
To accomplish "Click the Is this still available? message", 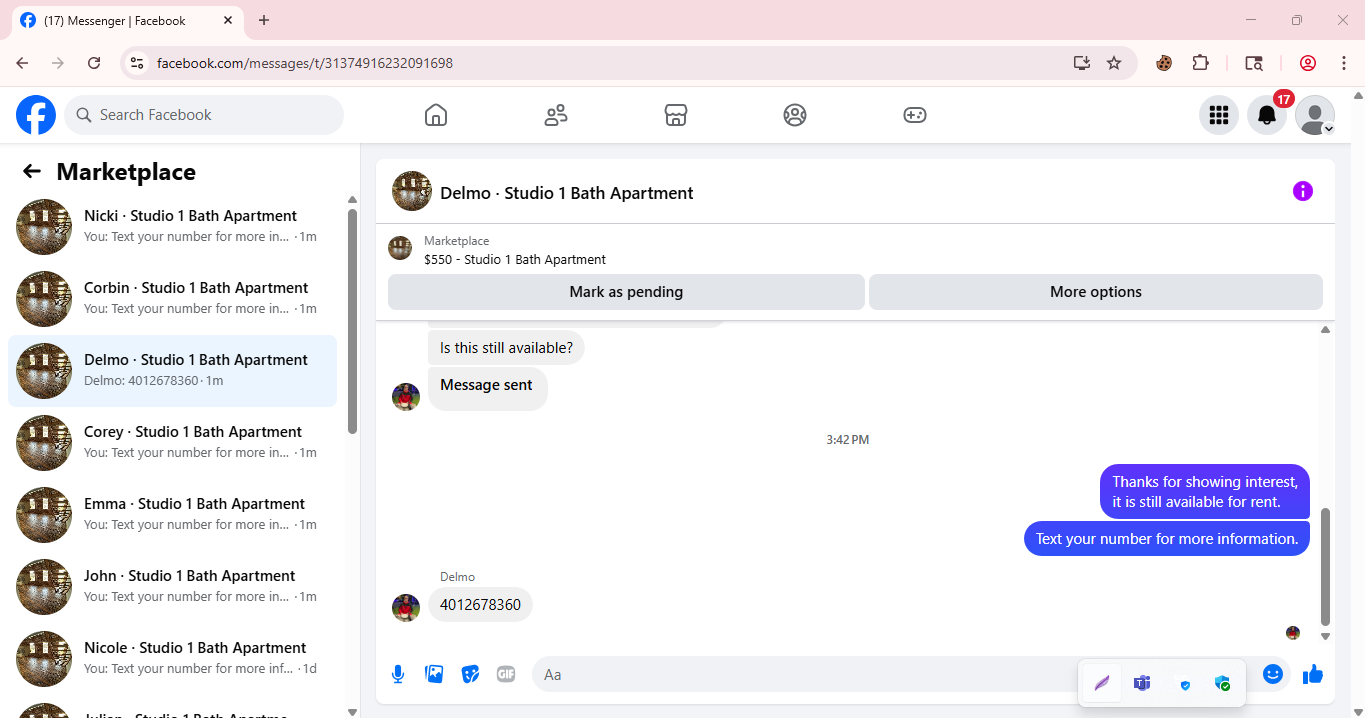I will (x=506, y=348).
